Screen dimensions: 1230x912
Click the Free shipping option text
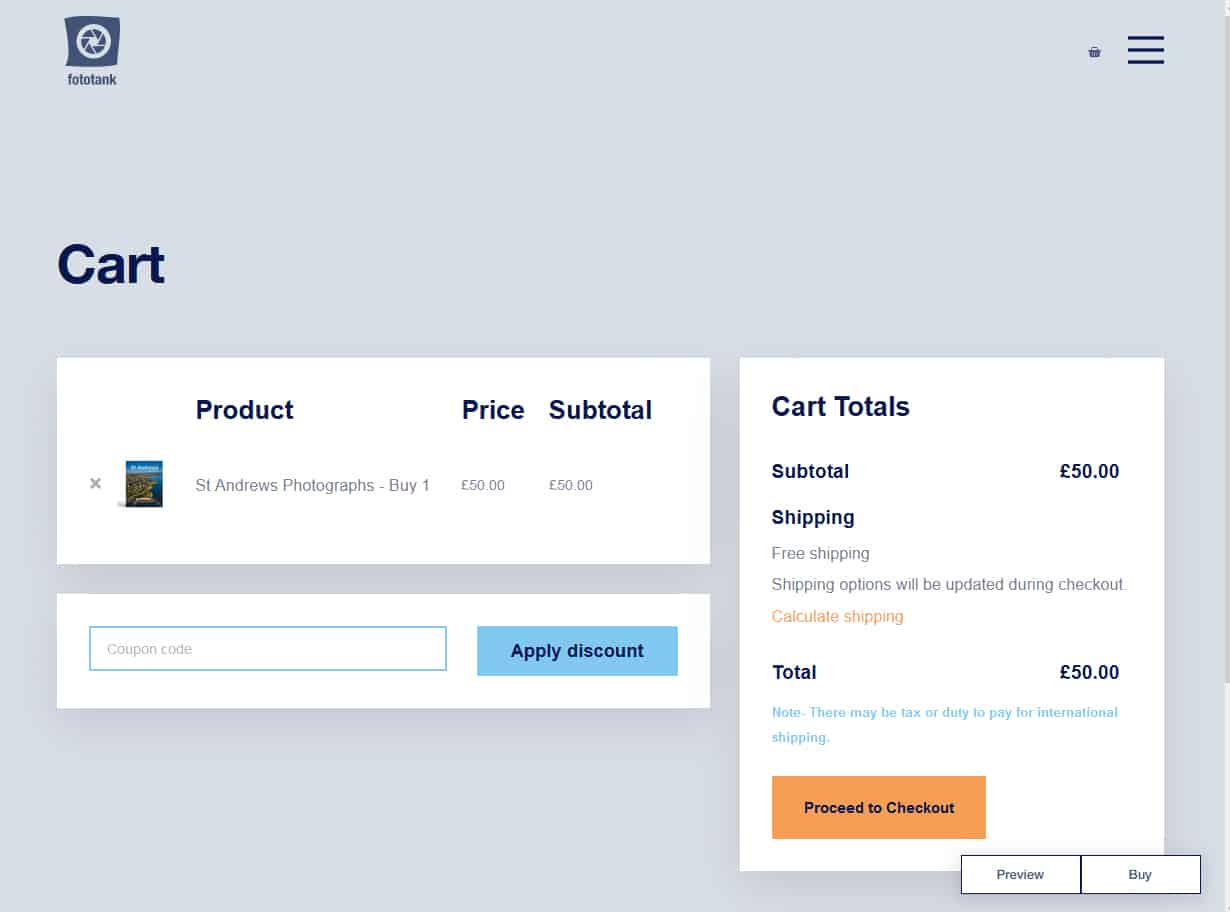(x=820, y=553)
